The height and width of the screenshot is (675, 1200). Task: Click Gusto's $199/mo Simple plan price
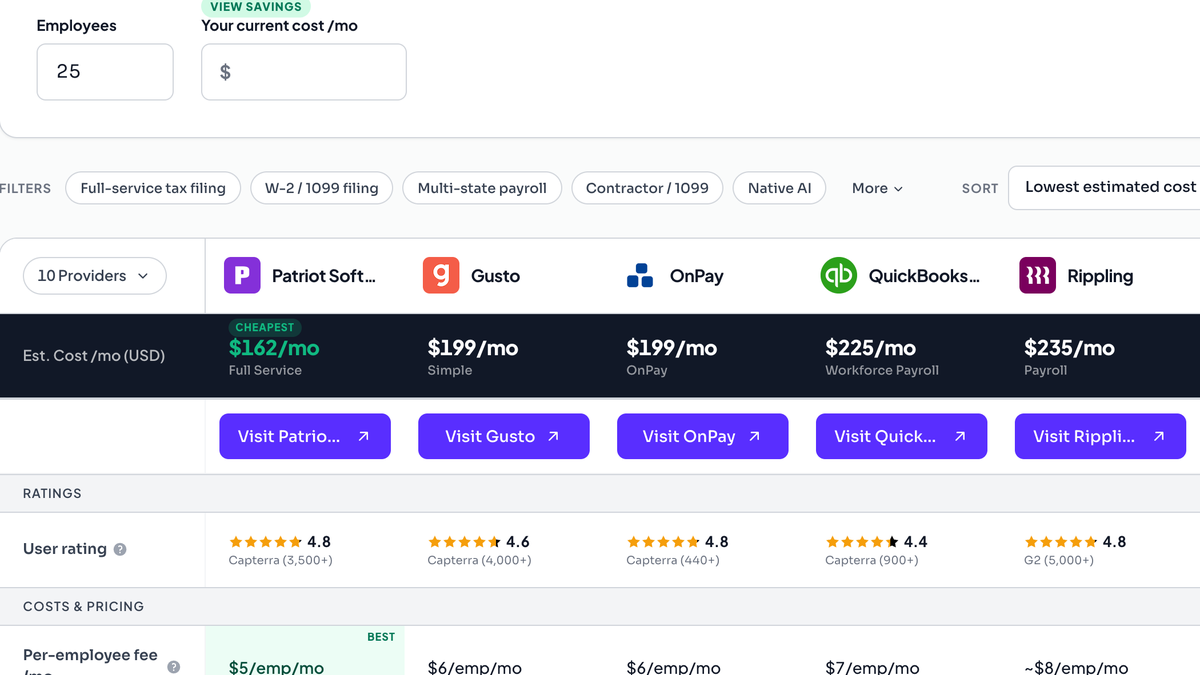pos(473,348)
